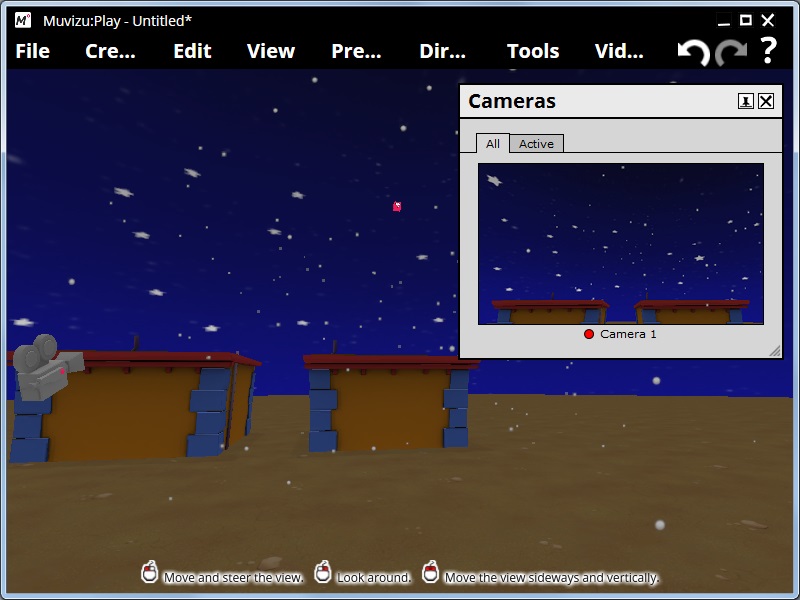This screenshot has width=800, height=600.
Task: Open the Tools menu
Action: point(533,51)
